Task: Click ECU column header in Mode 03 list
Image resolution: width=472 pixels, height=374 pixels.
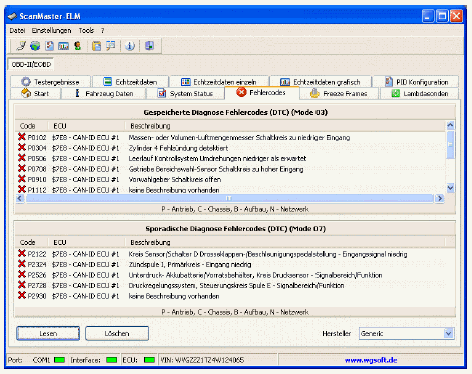Action: (87, 126)
